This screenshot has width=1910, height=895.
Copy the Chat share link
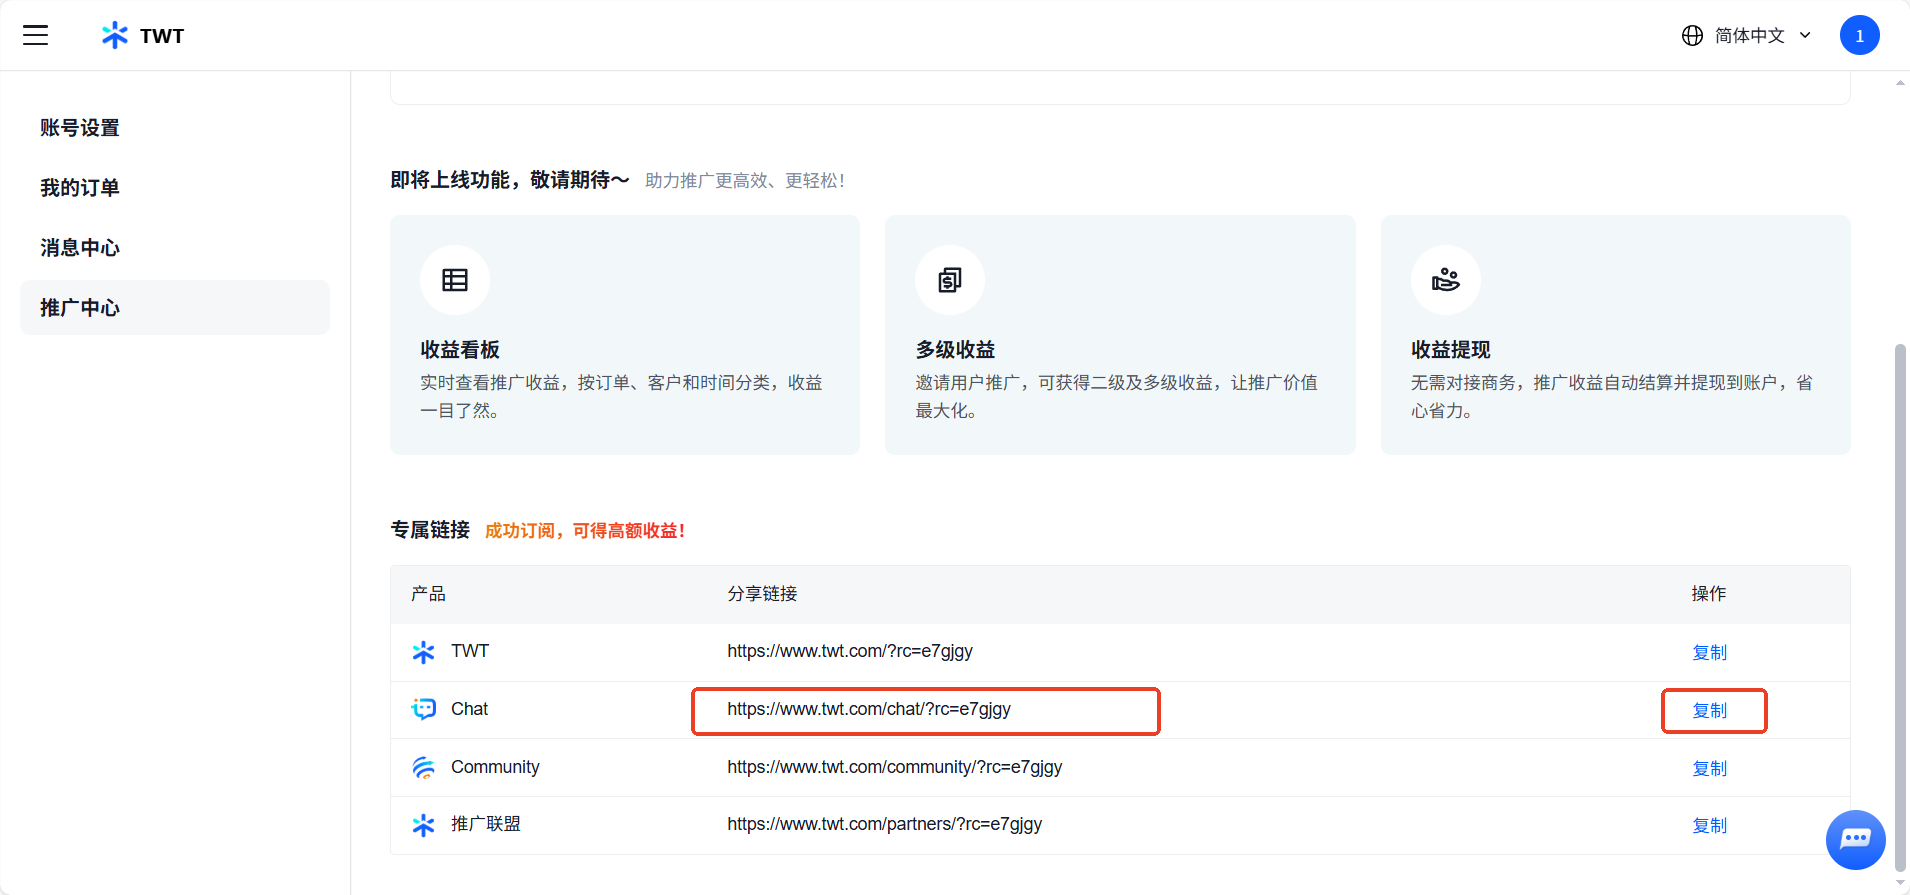coord(1709,710)
